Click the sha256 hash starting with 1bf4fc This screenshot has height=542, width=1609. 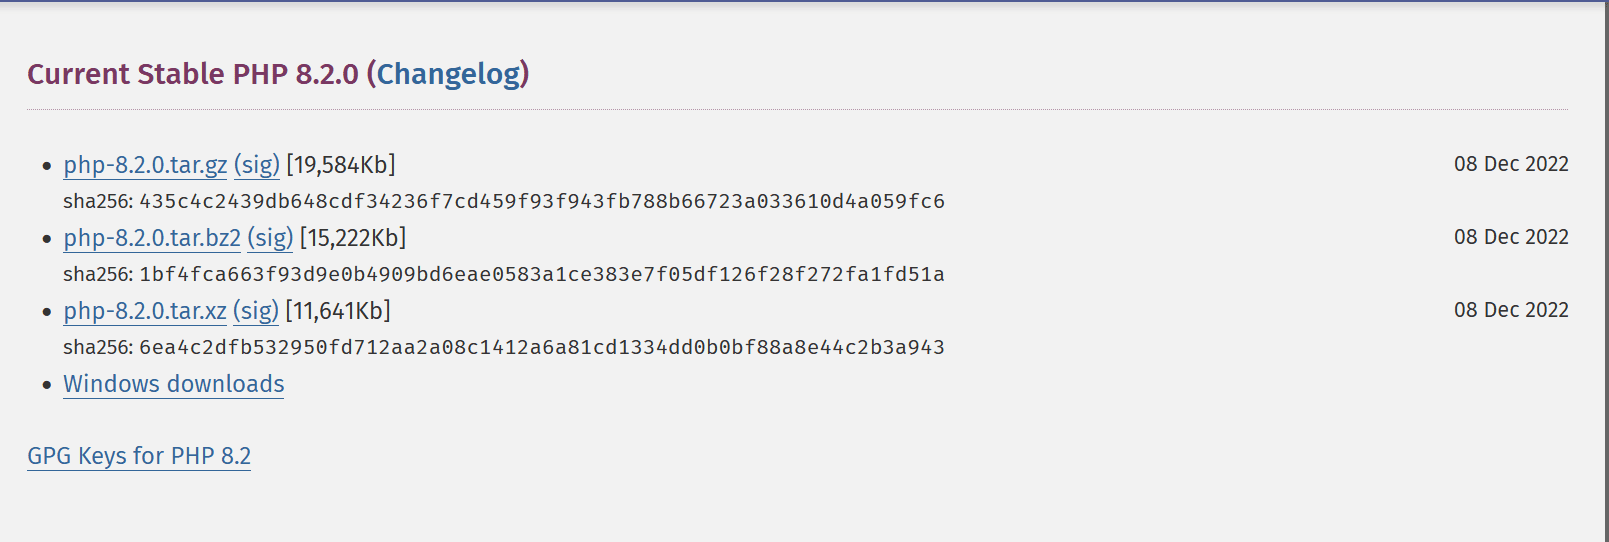[x=541, y=274]
